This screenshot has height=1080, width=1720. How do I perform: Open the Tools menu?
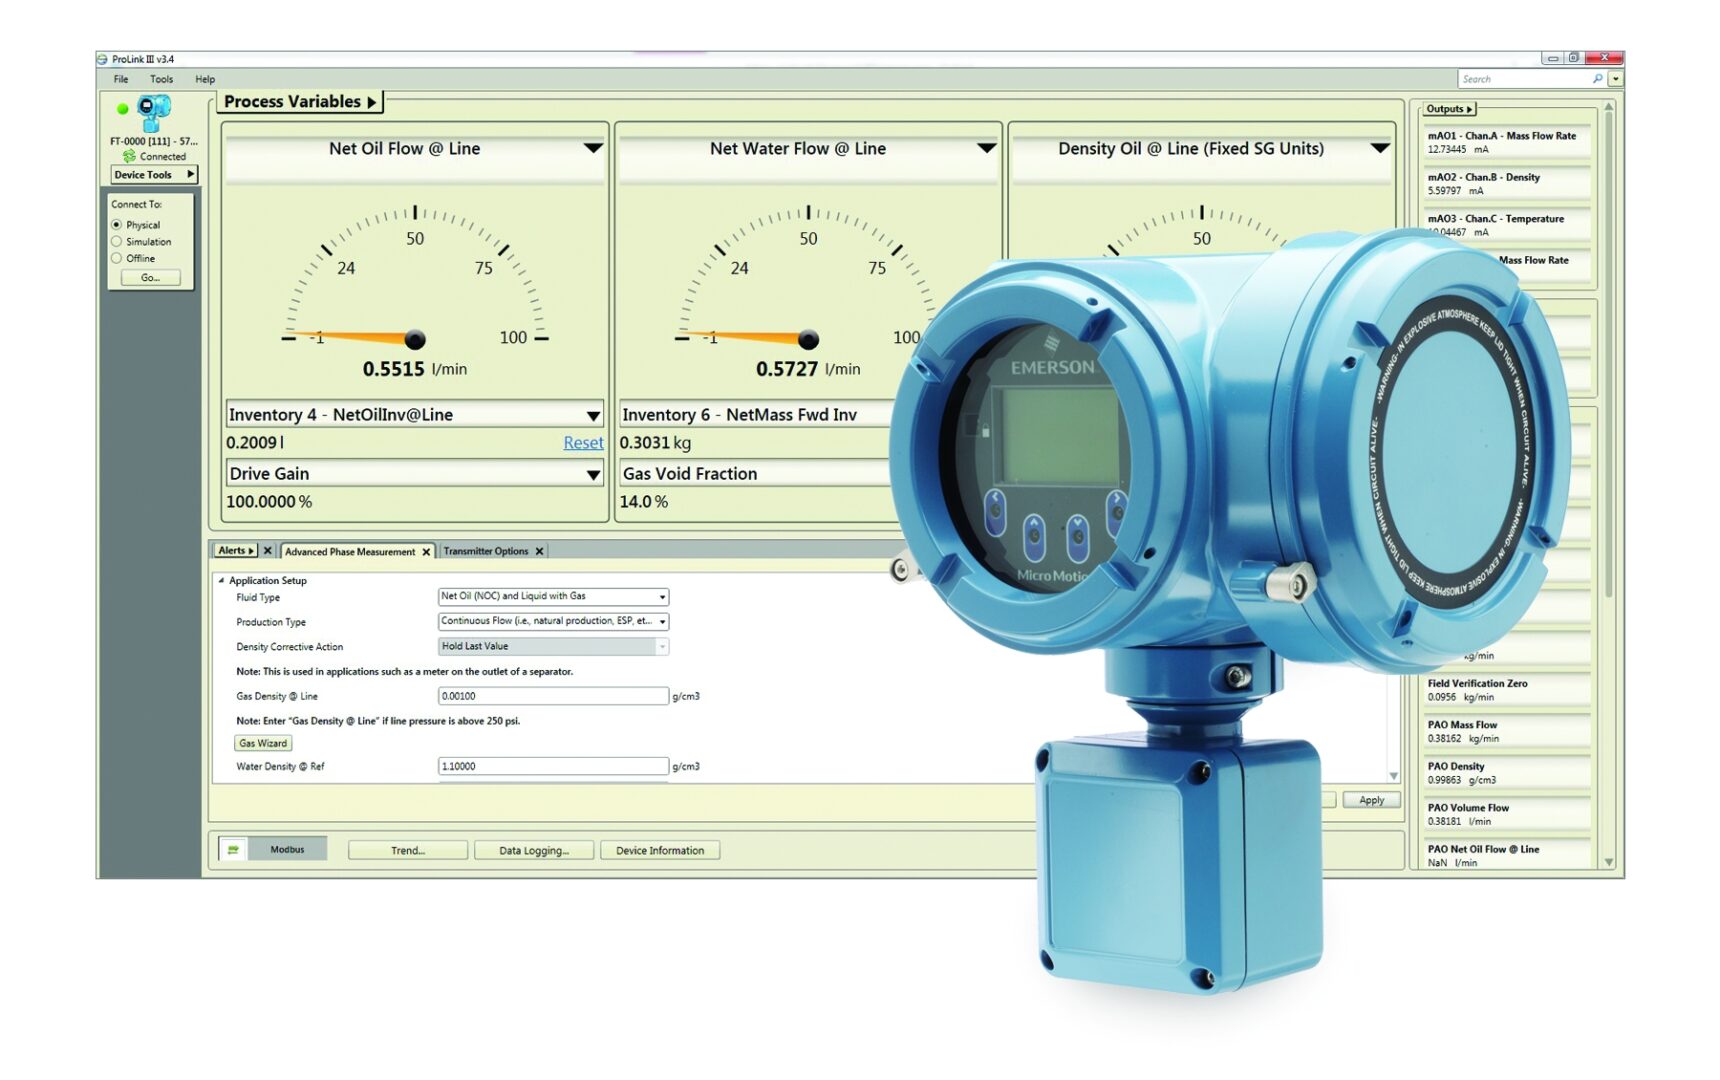click(x=161, y=79)
